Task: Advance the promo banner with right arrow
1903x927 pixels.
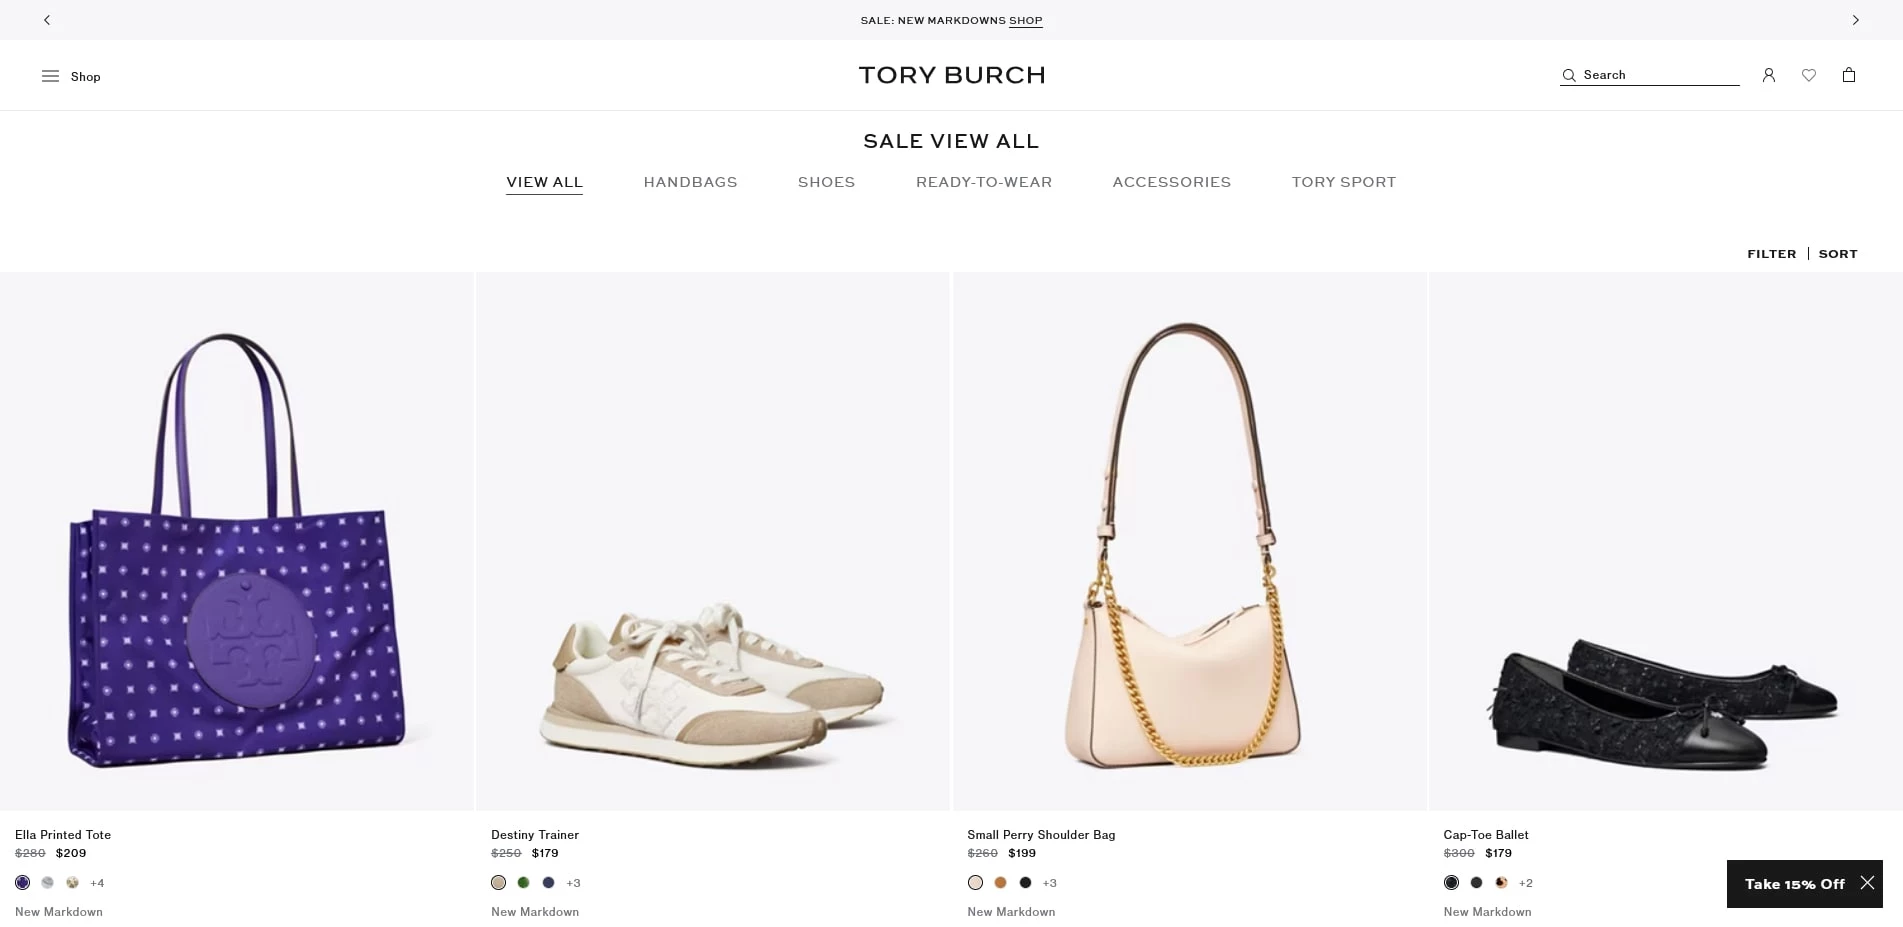Action: click(1856, 19)
